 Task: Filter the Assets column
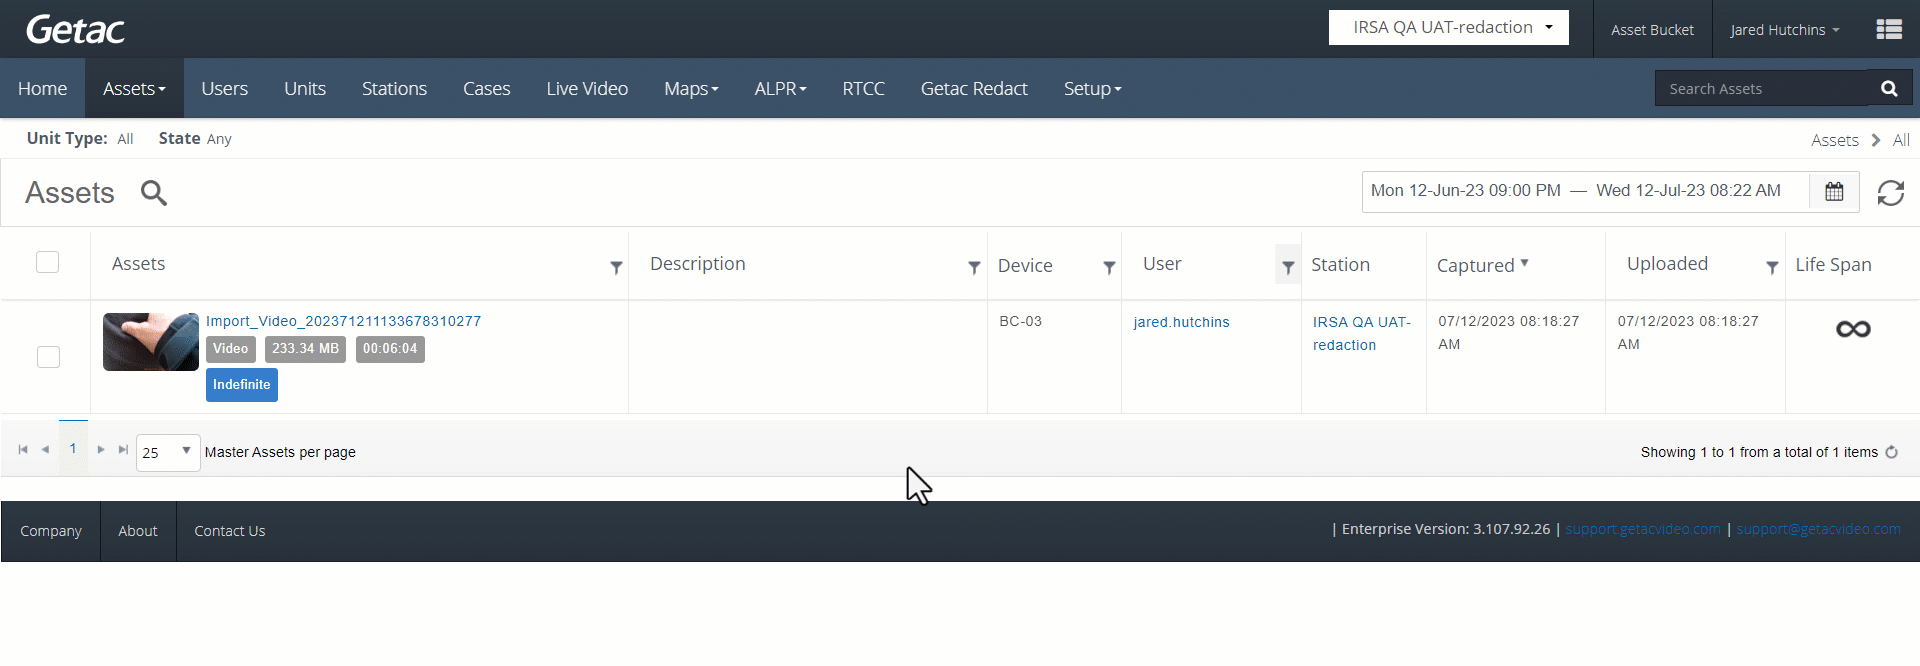coord(616,267)
